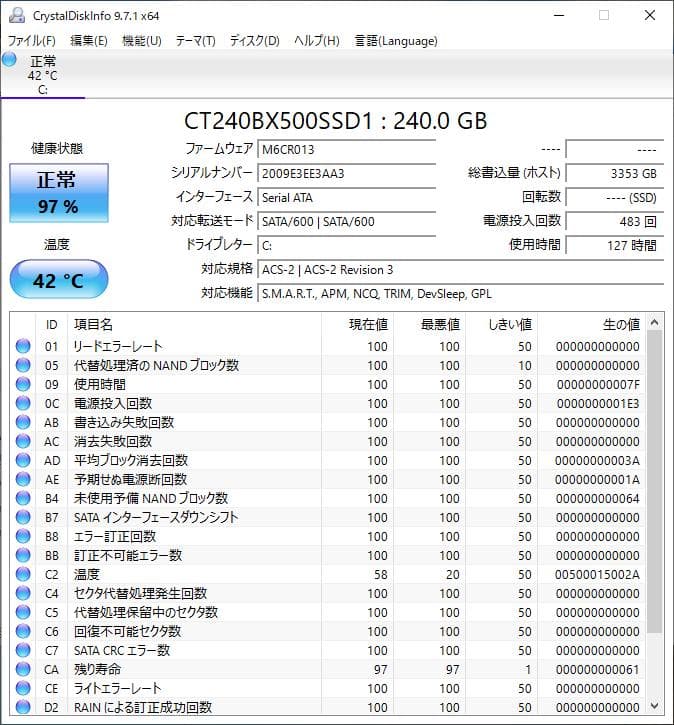Click the SMART list vertical scrollbar thumb
Image resolution: width=674 pixels, height=725 pixels.
click(654, 481)
